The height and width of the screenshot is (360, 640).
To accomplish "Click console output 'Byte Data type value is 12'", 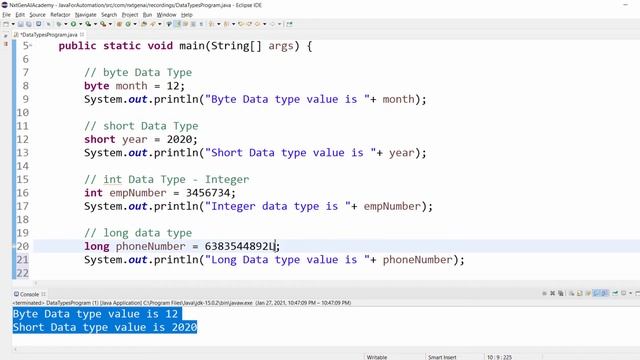I will pos(96,314).
